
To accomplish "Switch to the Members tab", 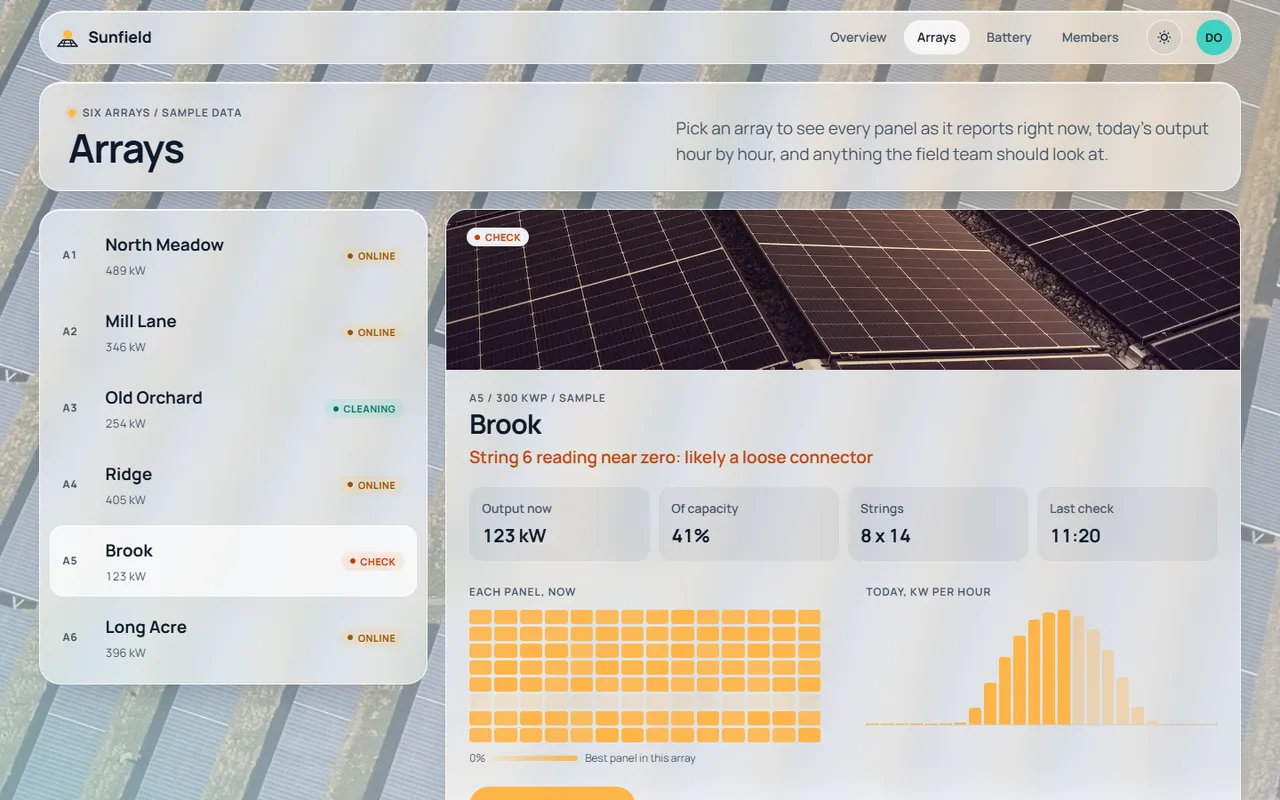I will point(1090,38).
